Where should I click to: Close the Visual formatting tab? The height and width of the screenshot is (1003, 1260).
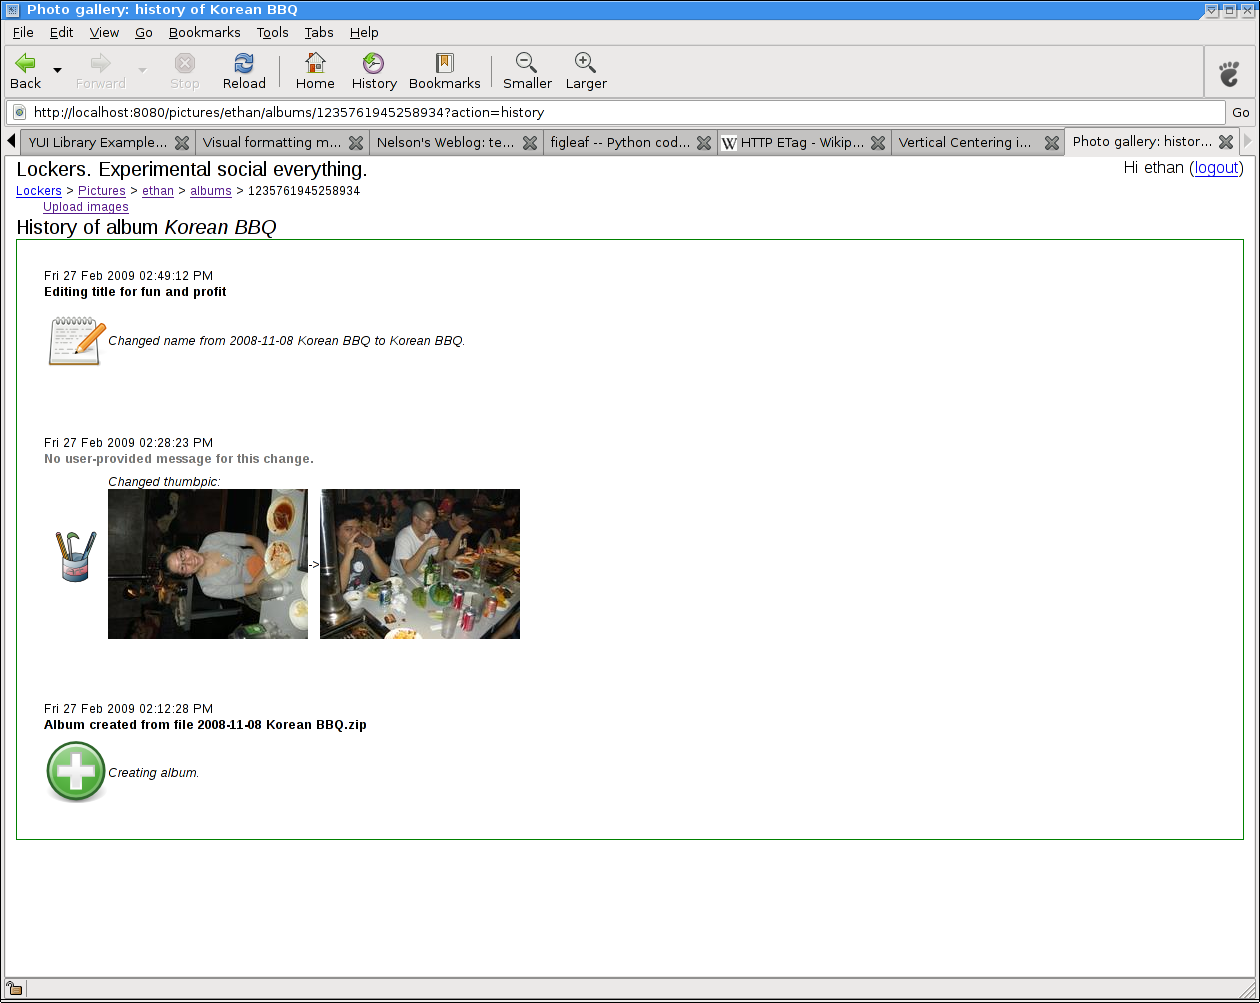tap(356, 143)
